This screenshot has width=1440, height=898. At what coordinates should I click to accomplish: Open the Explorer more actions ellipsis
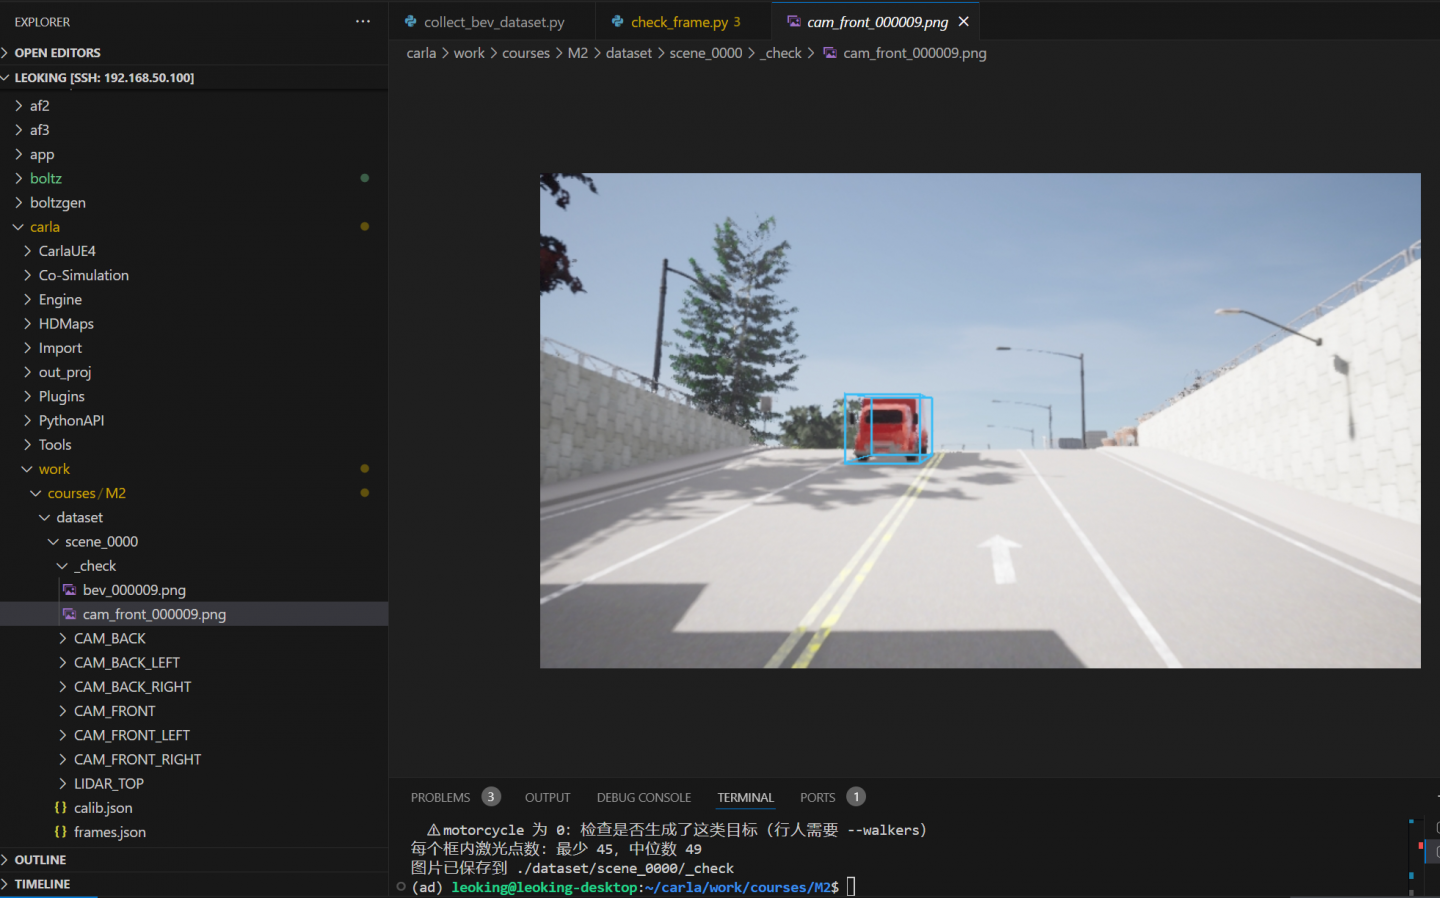coord(363,21)
